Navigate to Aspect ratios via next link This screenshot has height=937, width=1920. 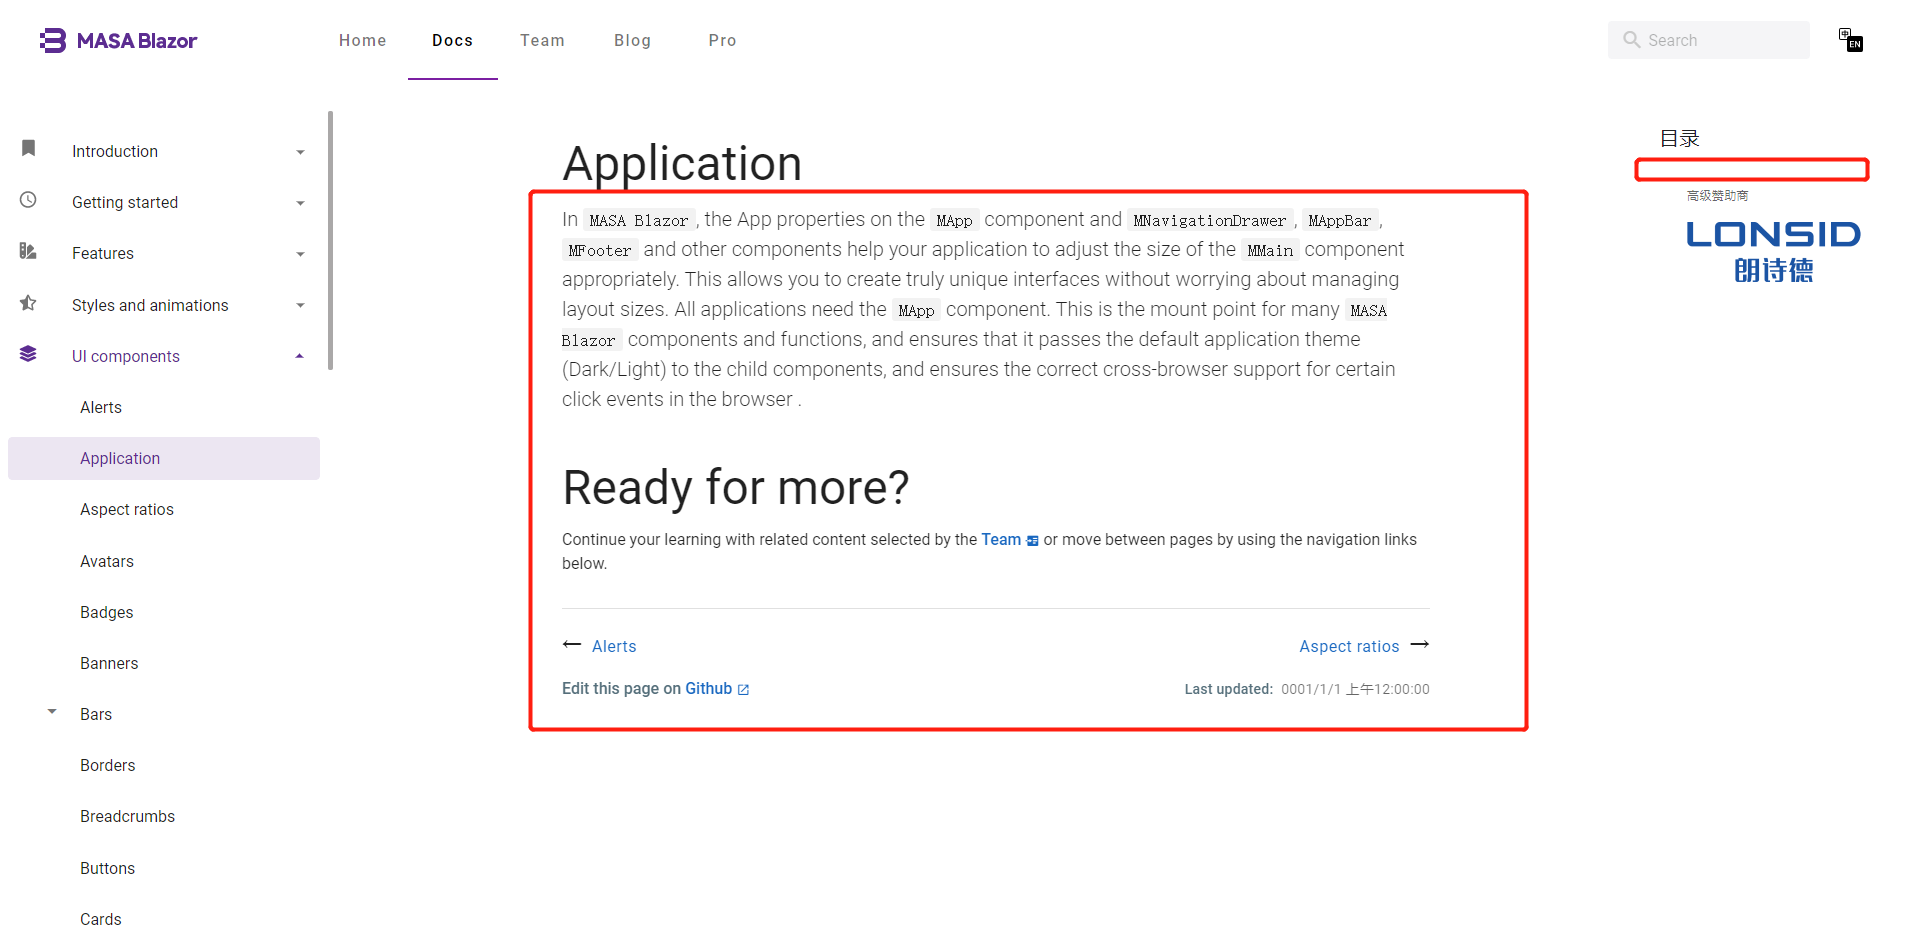[1349, 646]
